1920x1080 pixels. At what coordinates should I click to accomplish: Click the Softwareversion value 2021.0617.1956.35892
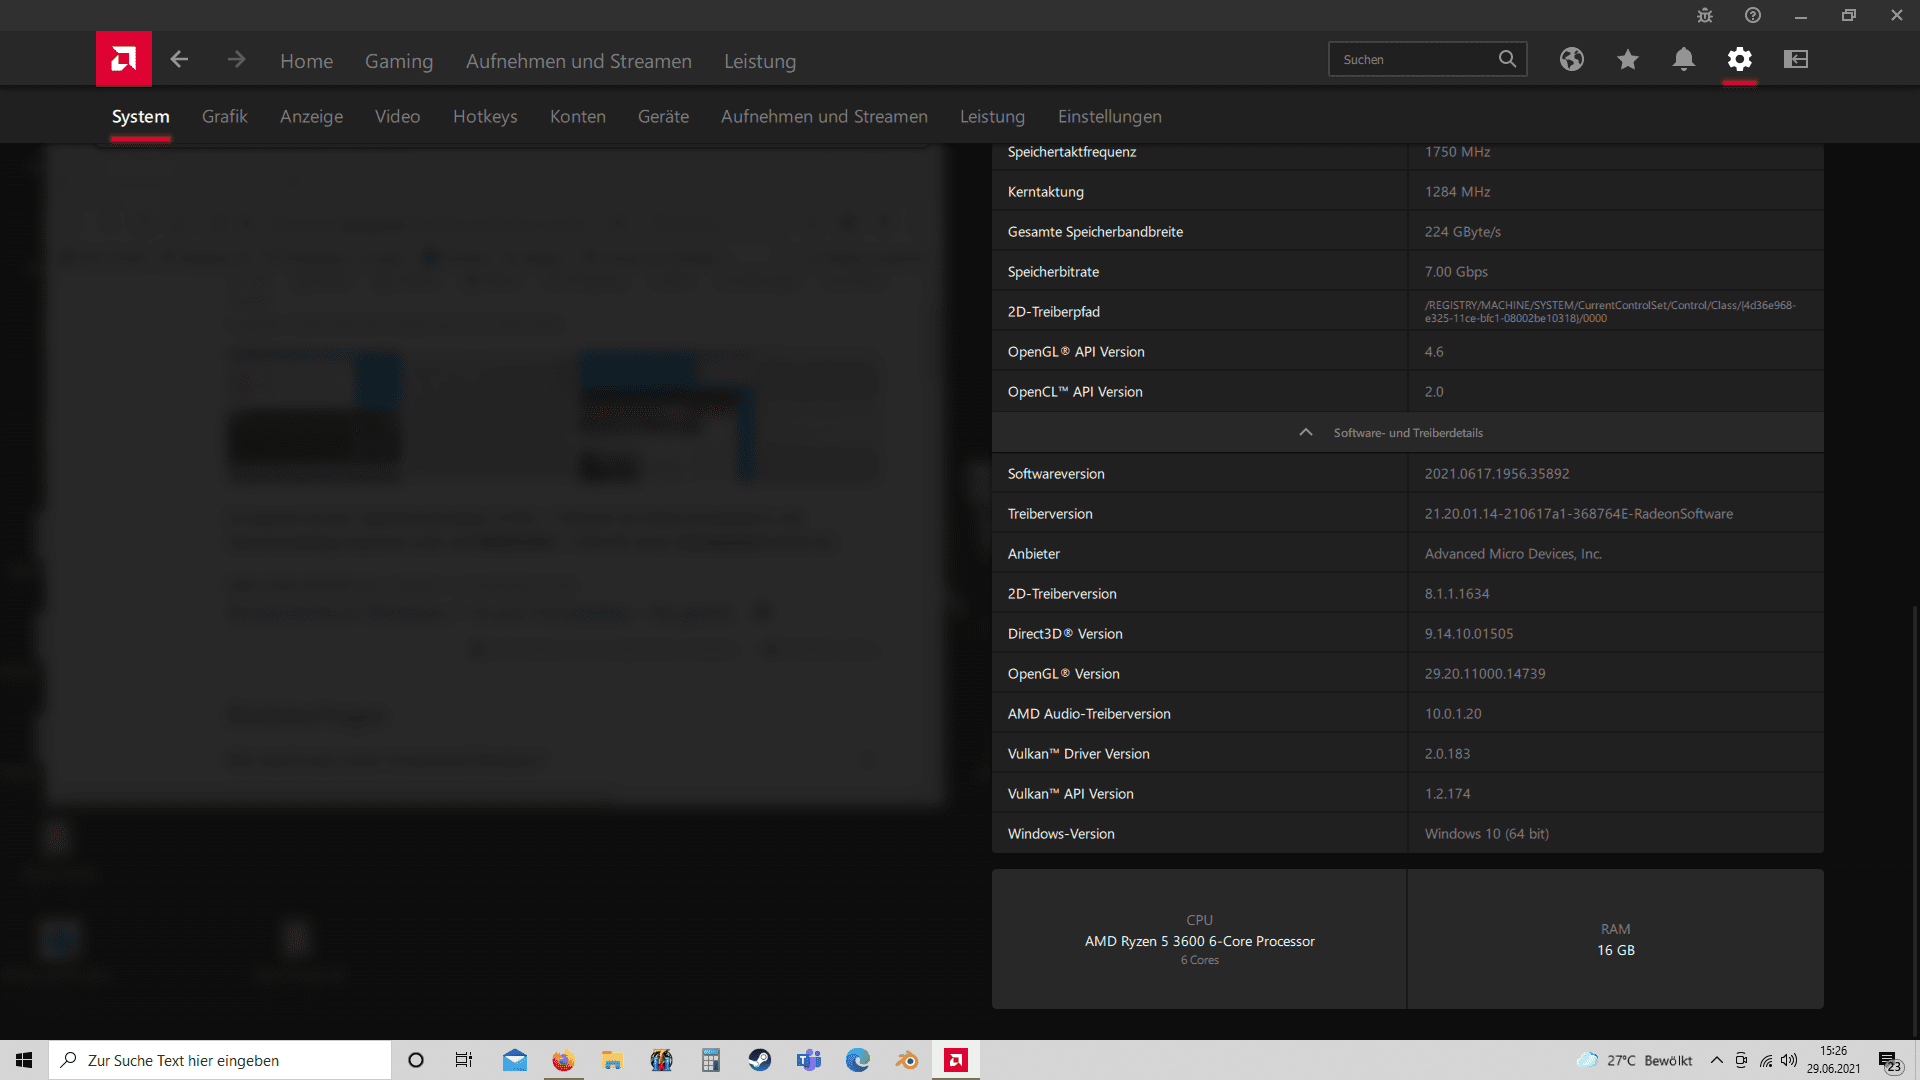(x=1496, y=473)
